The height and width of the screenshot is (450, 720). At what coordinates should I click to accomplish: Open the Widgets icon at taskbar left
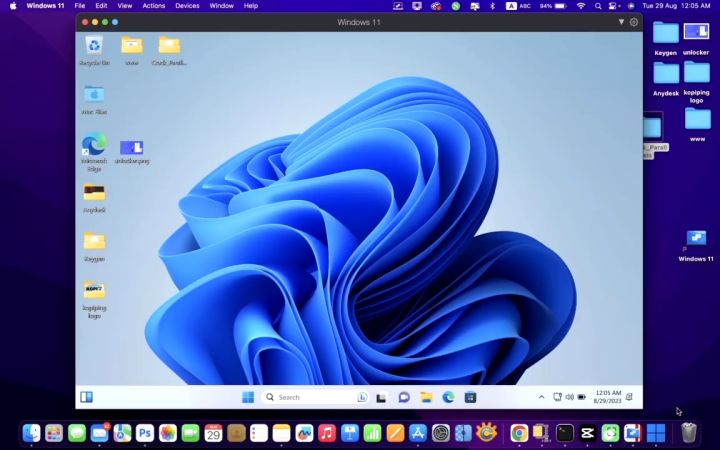point(86,397)
